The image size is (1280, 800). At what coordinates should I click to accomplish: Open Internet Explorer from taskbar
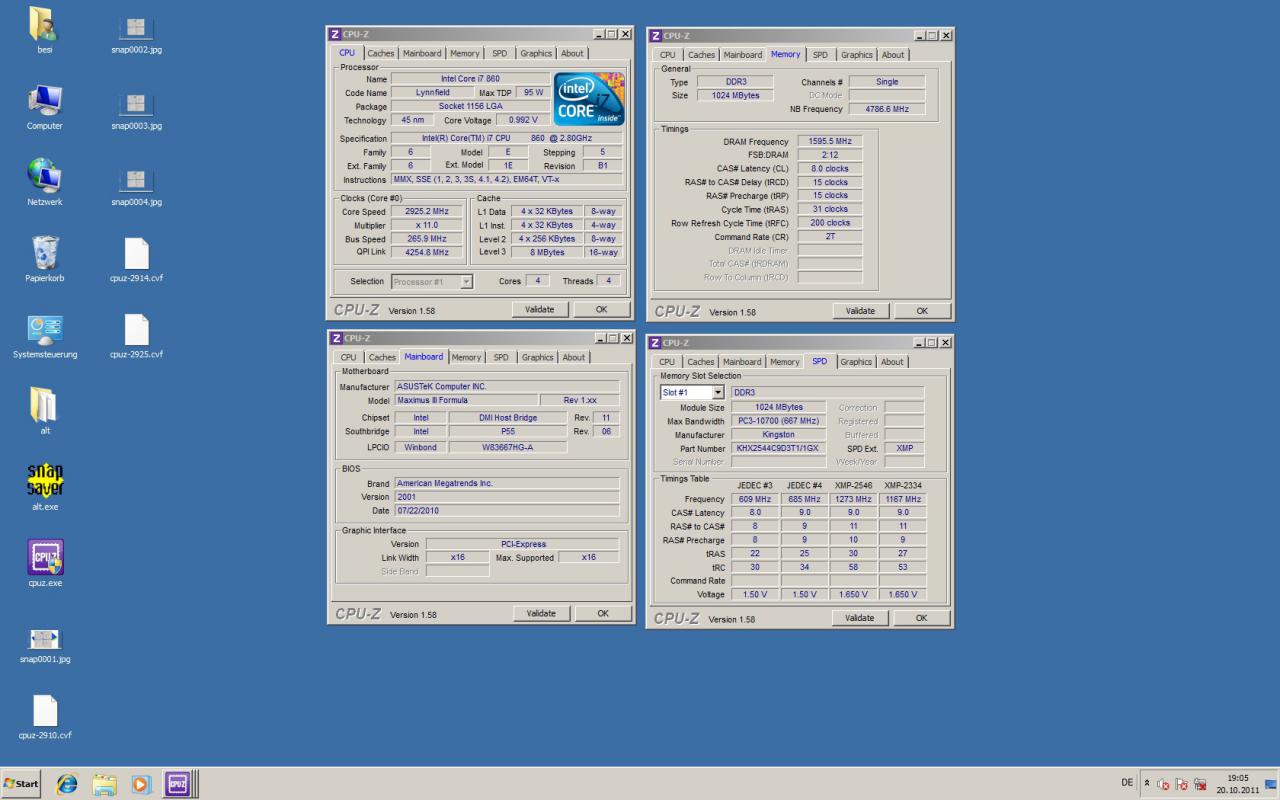[68, 784]
